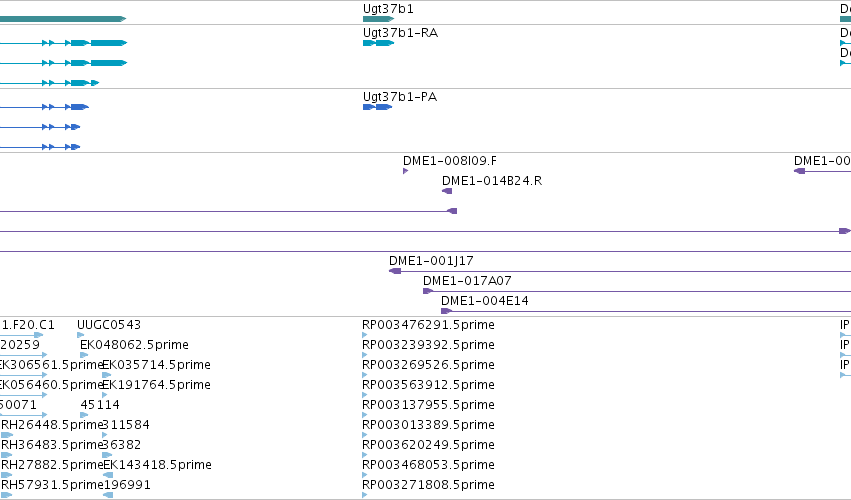Select the RP003239392.5prime EST label
The image size is (851, 500).
coord(428,345)
